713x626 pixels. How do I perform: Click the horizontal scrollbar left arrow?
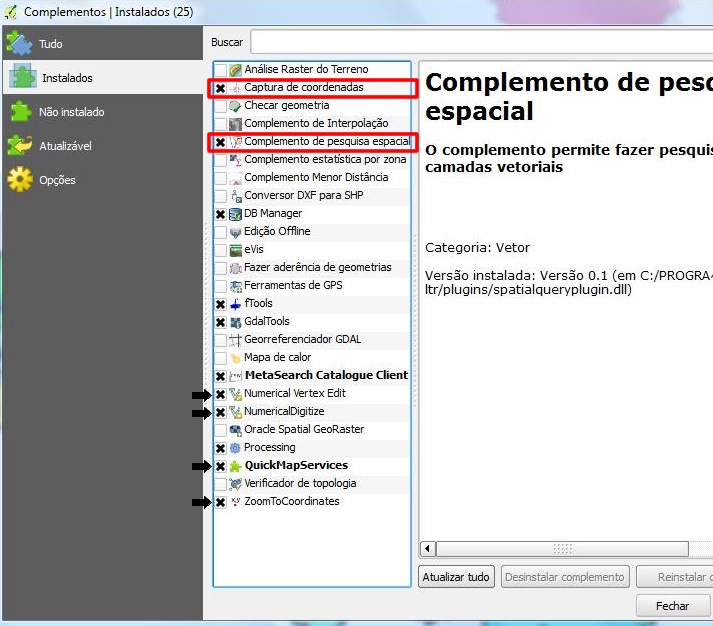[x=428, y=549]
